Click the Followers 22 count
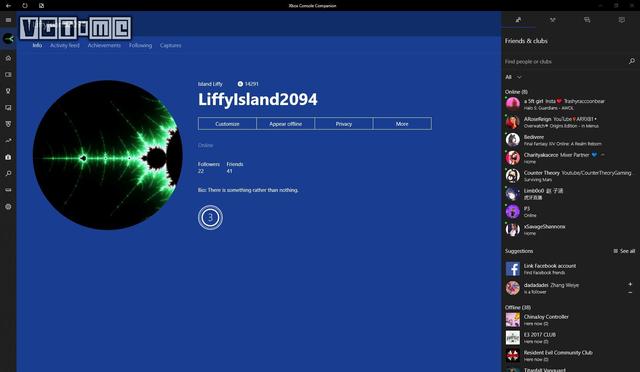 click(209, 167)
